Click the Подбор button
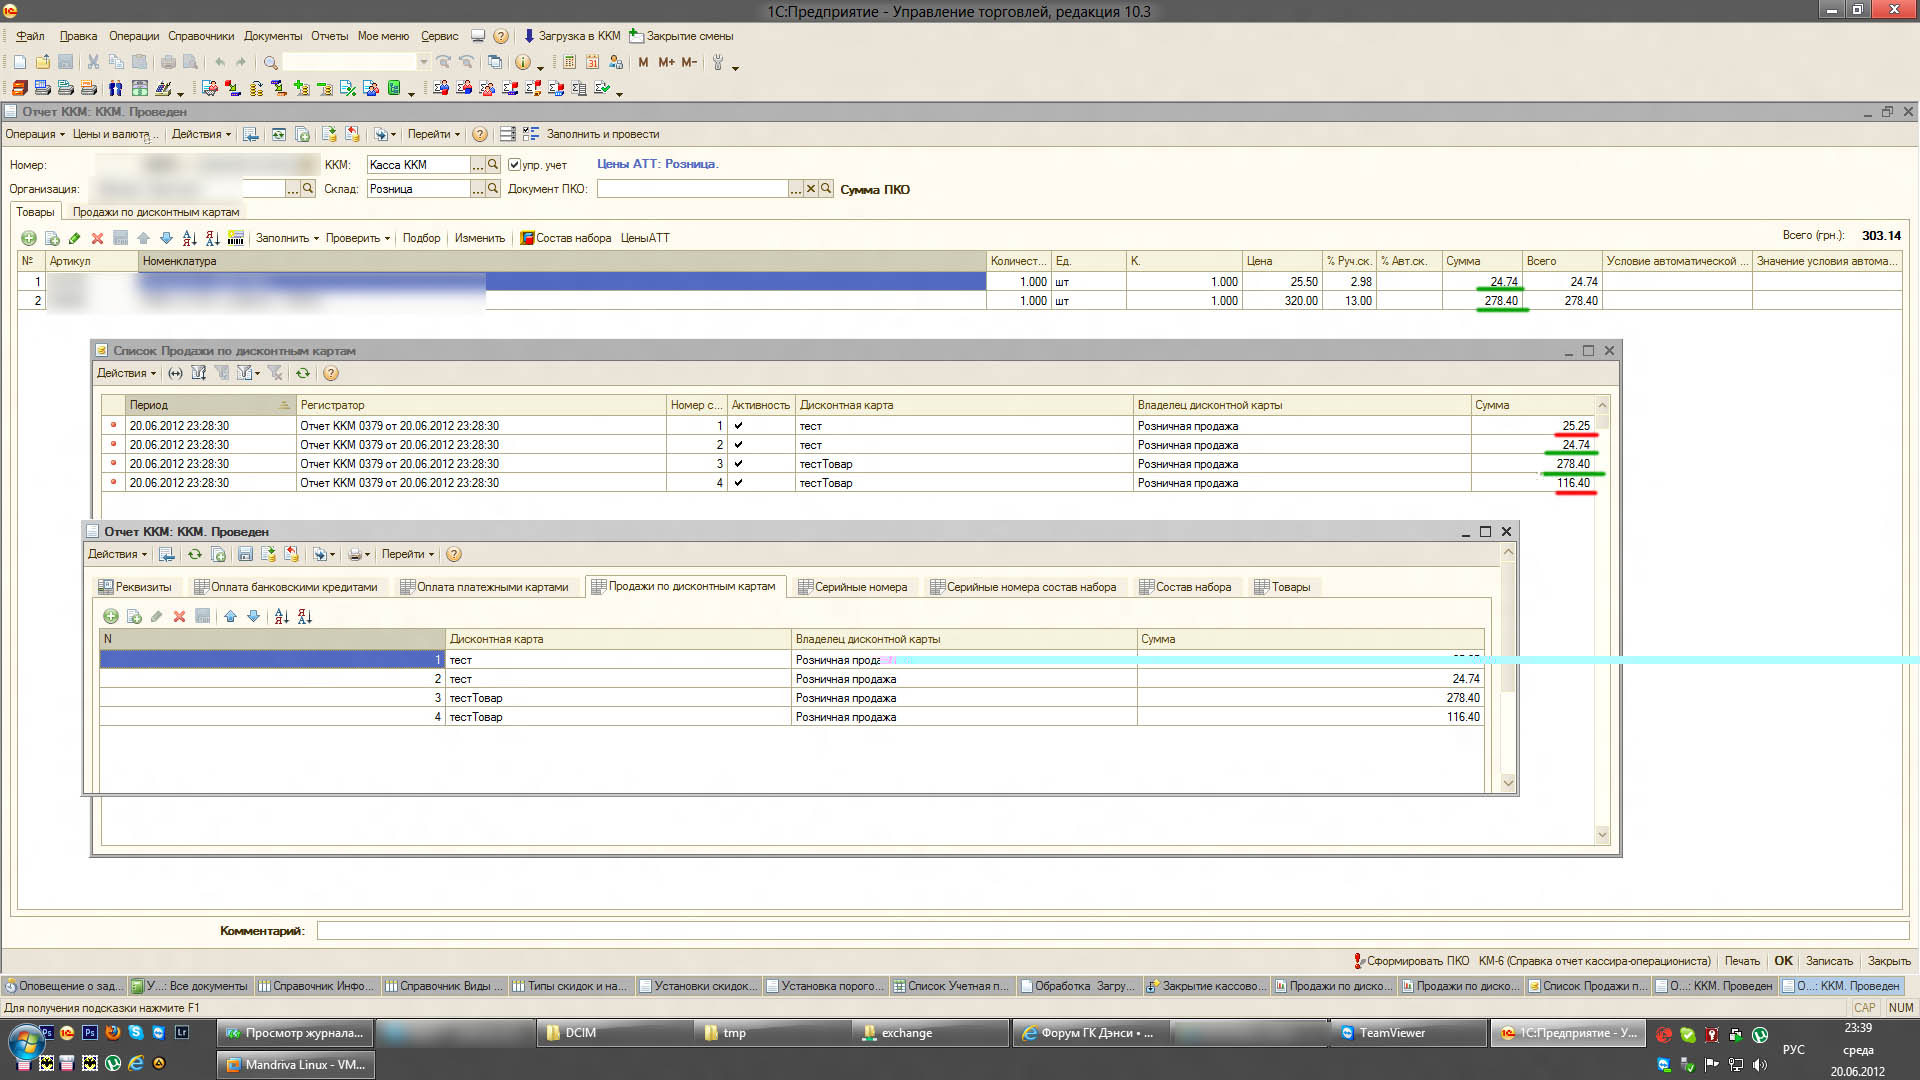Image resolution: width=1920 pixels, height=1080 pixels. coord(421,238)
